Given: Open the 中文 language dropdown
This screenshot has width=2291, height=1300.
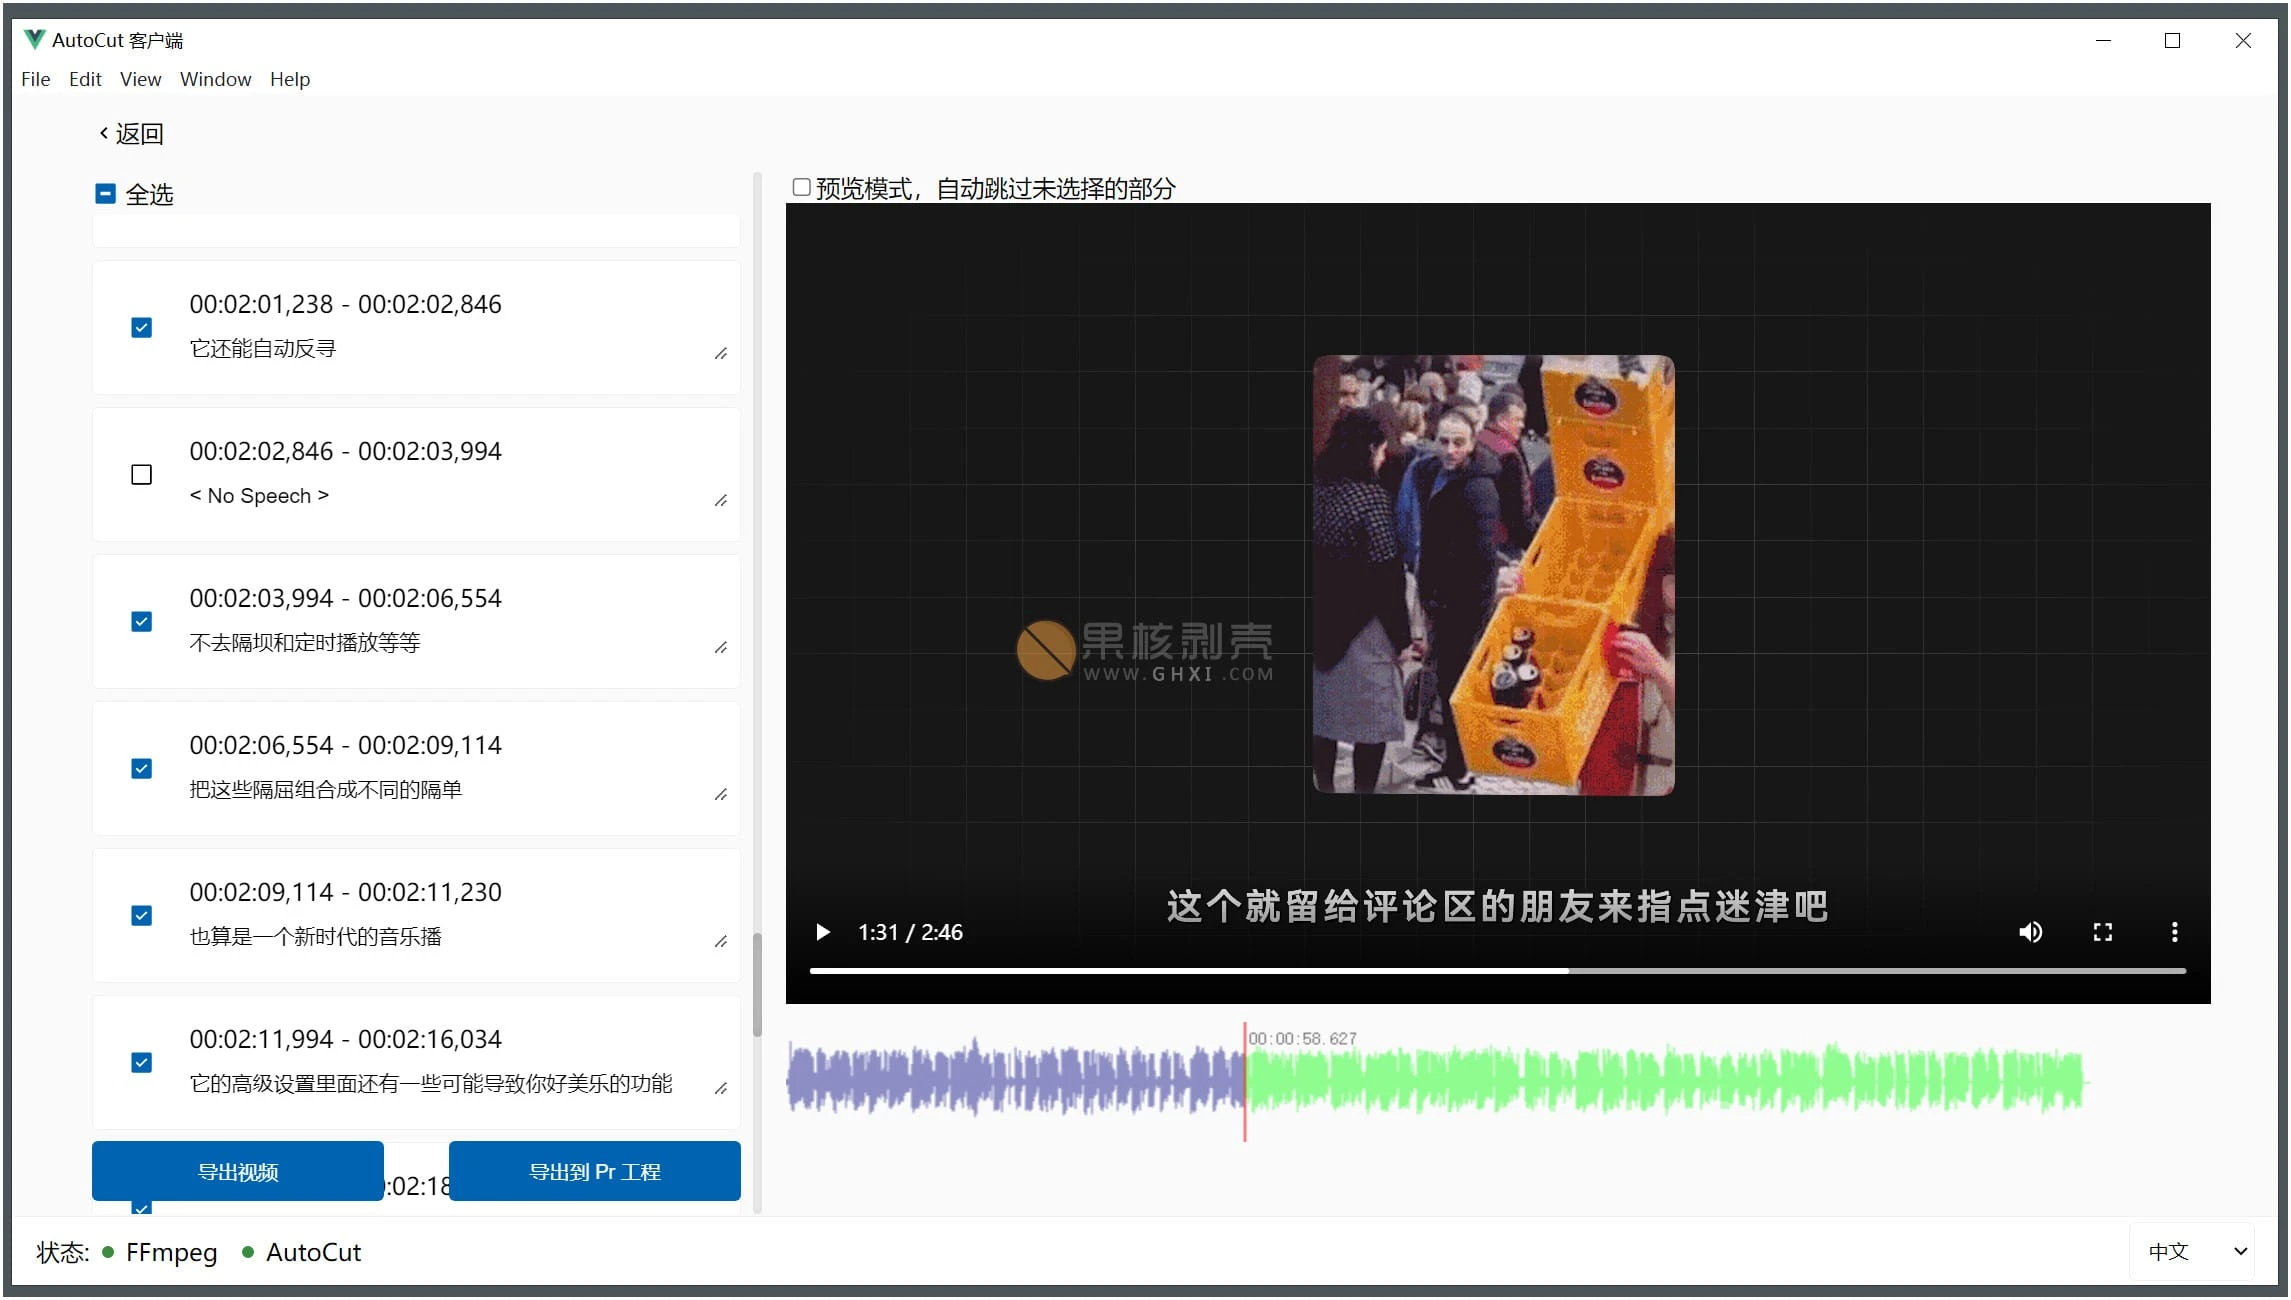Looking at the screenshot, I should coord(2192,1251).
